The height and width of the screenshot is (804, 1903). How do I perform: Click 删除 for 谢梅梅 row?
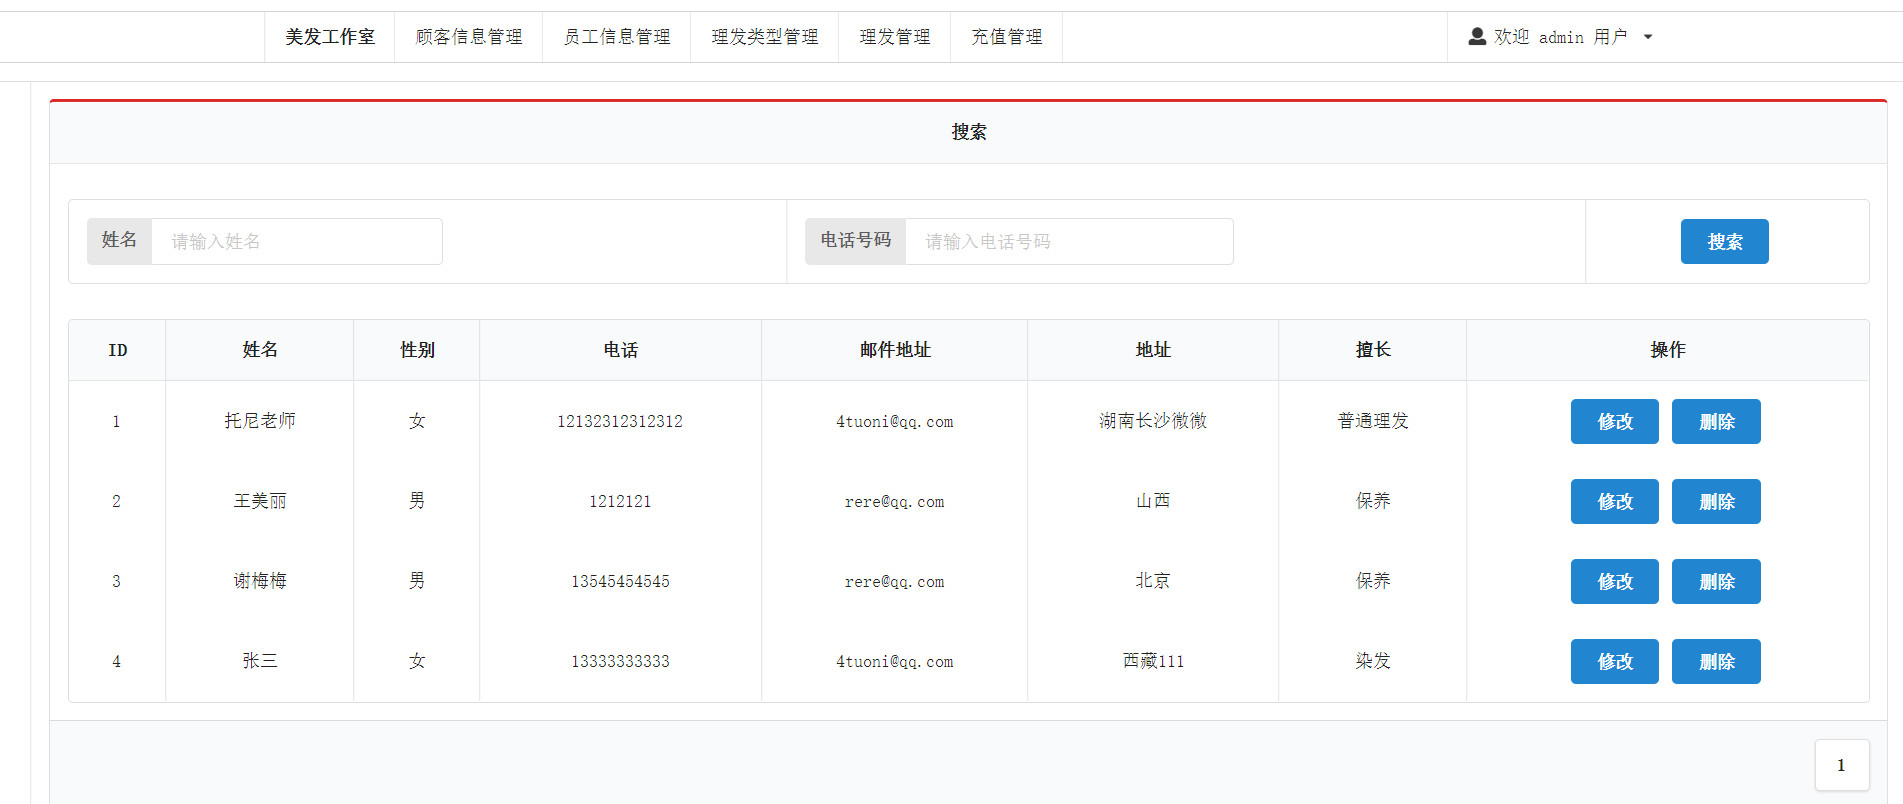click(x=1716, y=581)
